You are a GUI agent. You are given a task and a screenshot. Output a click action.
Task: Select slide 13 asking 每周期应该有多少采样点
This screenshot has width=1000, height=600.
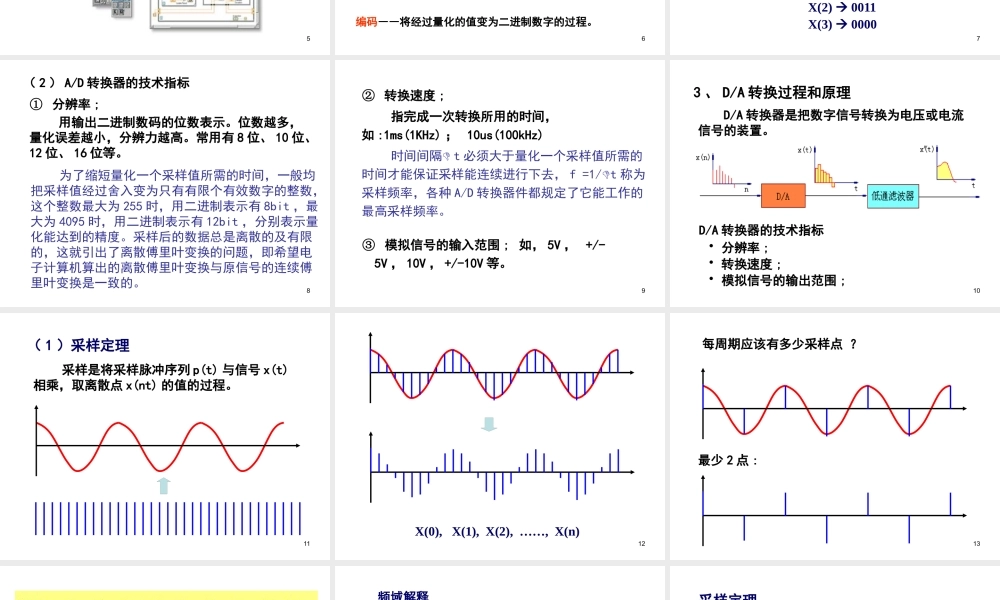point(835,436)
